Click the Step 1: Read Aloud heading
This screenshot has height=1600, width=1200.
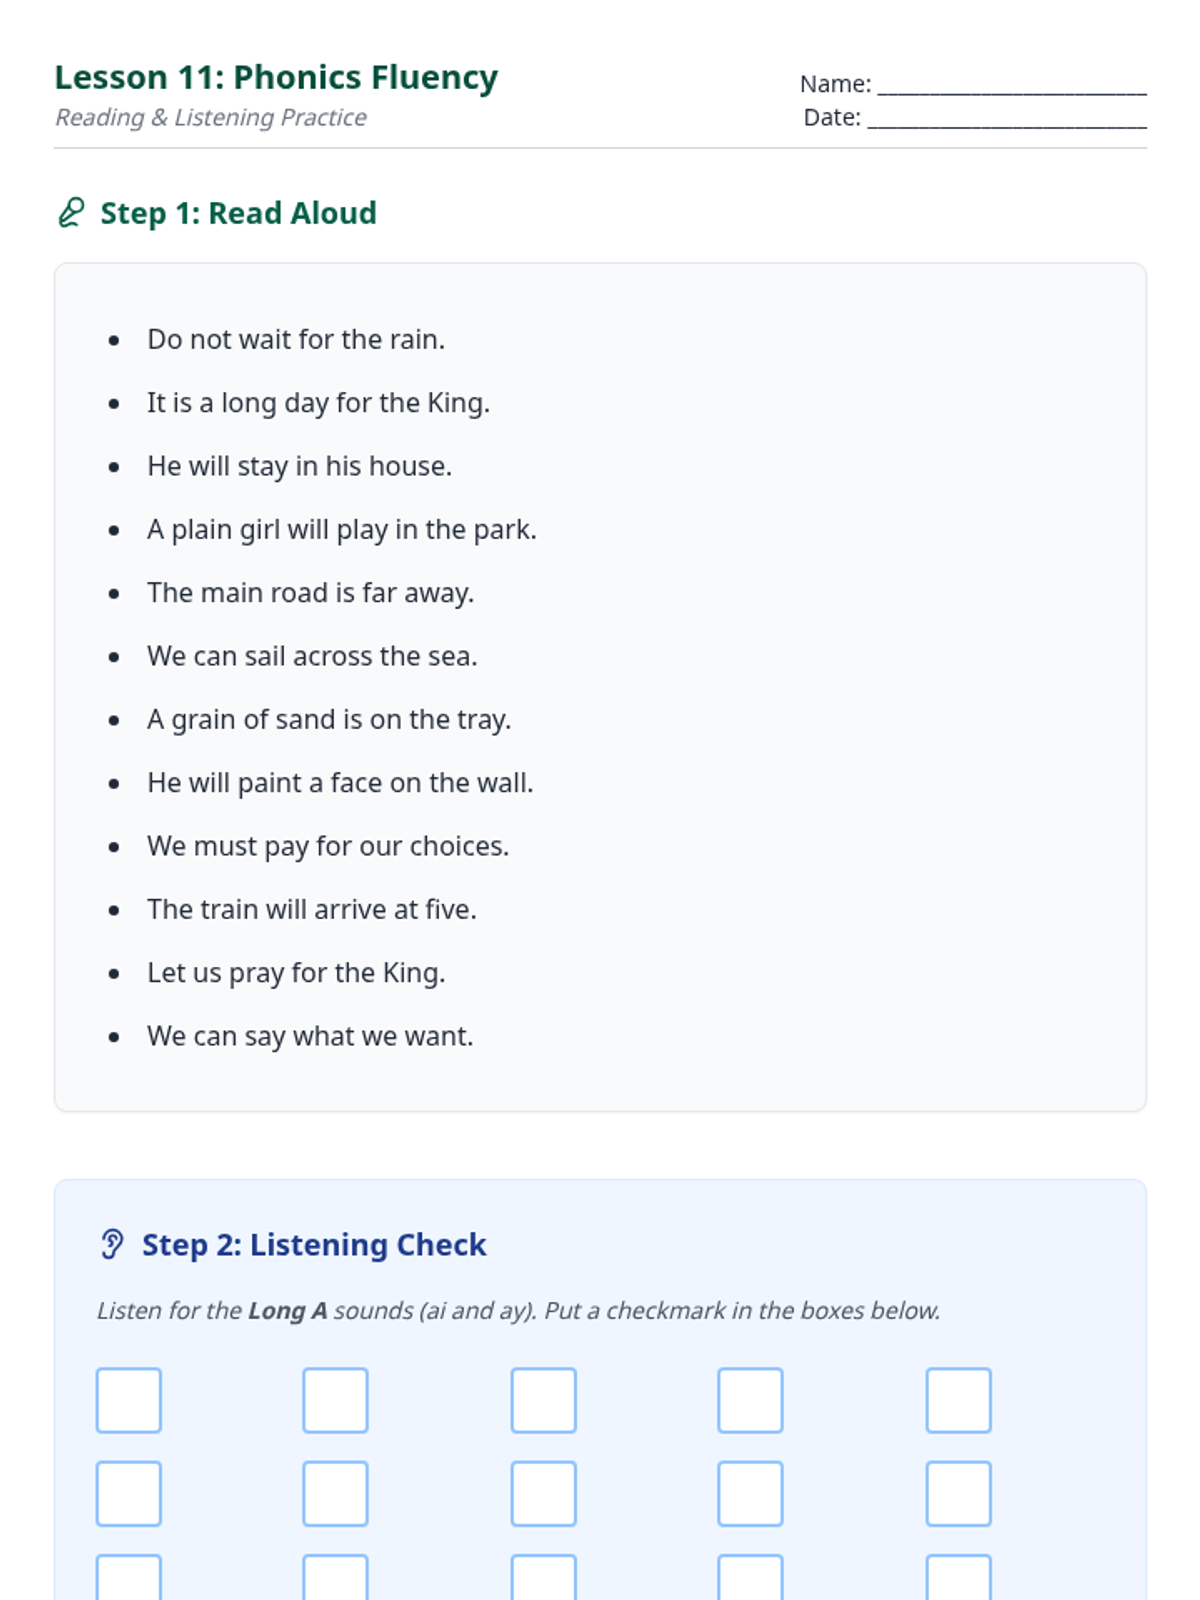click(x=238, y=213)
